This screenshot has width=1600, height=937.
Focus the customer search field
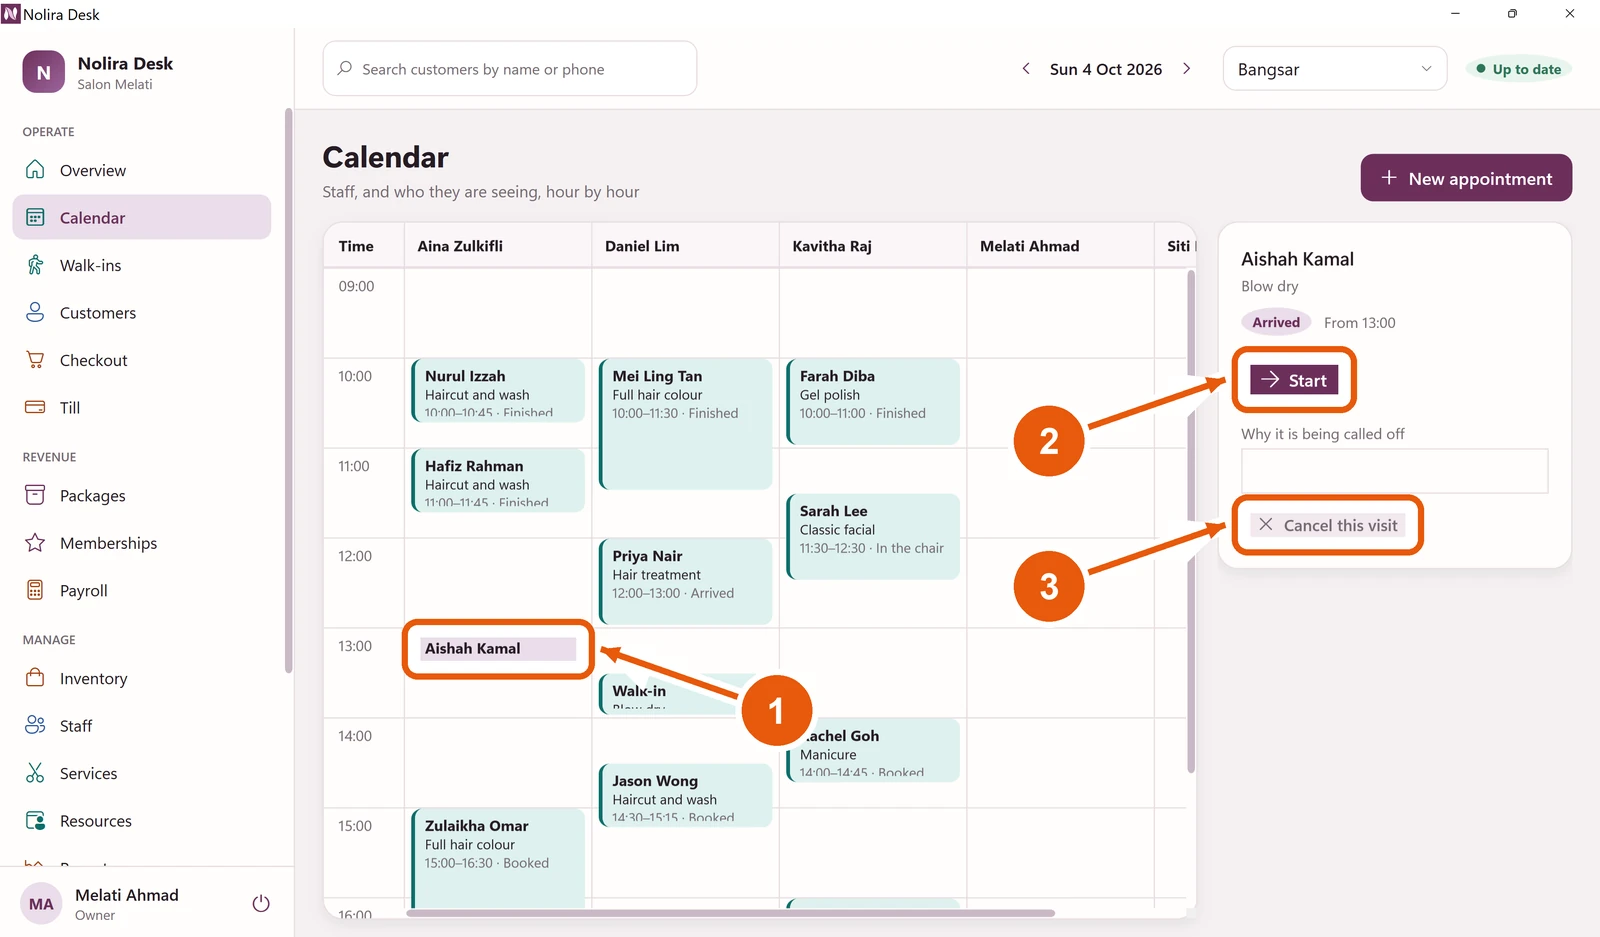(510, 69)
